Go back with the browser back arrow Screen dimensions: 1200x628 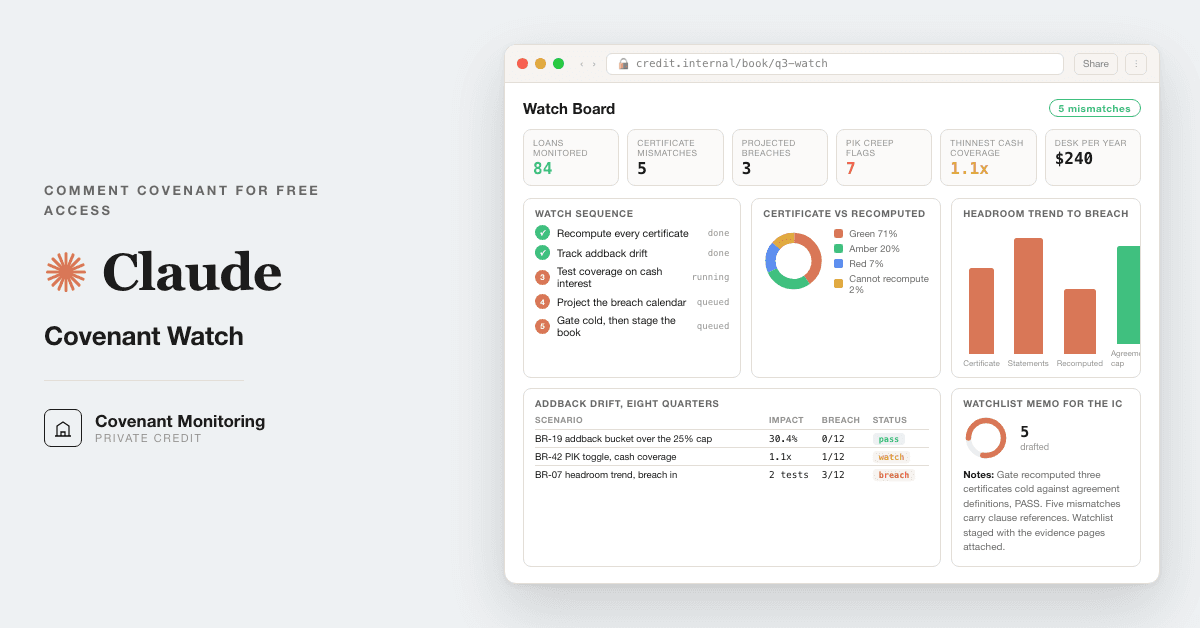tap(581, 64)
